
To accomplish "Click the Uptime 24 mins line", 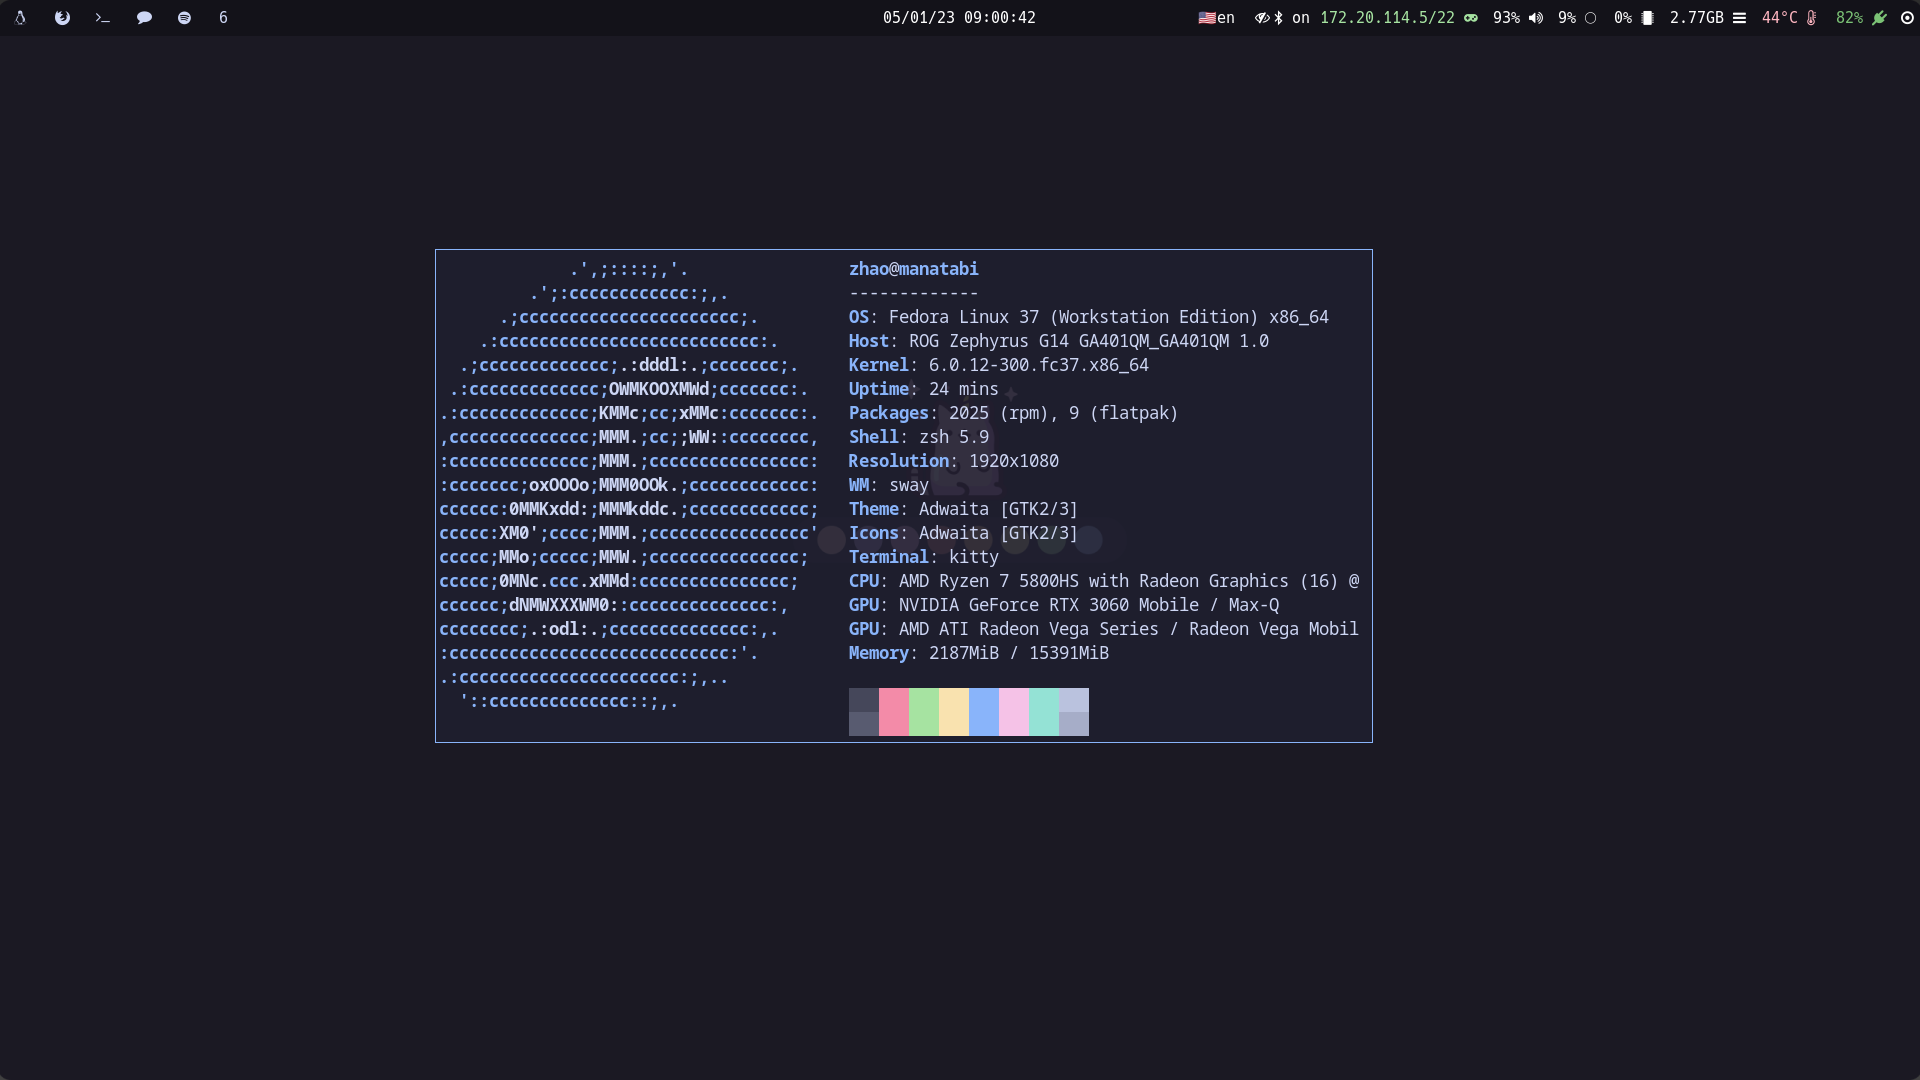I will (924, 389).
